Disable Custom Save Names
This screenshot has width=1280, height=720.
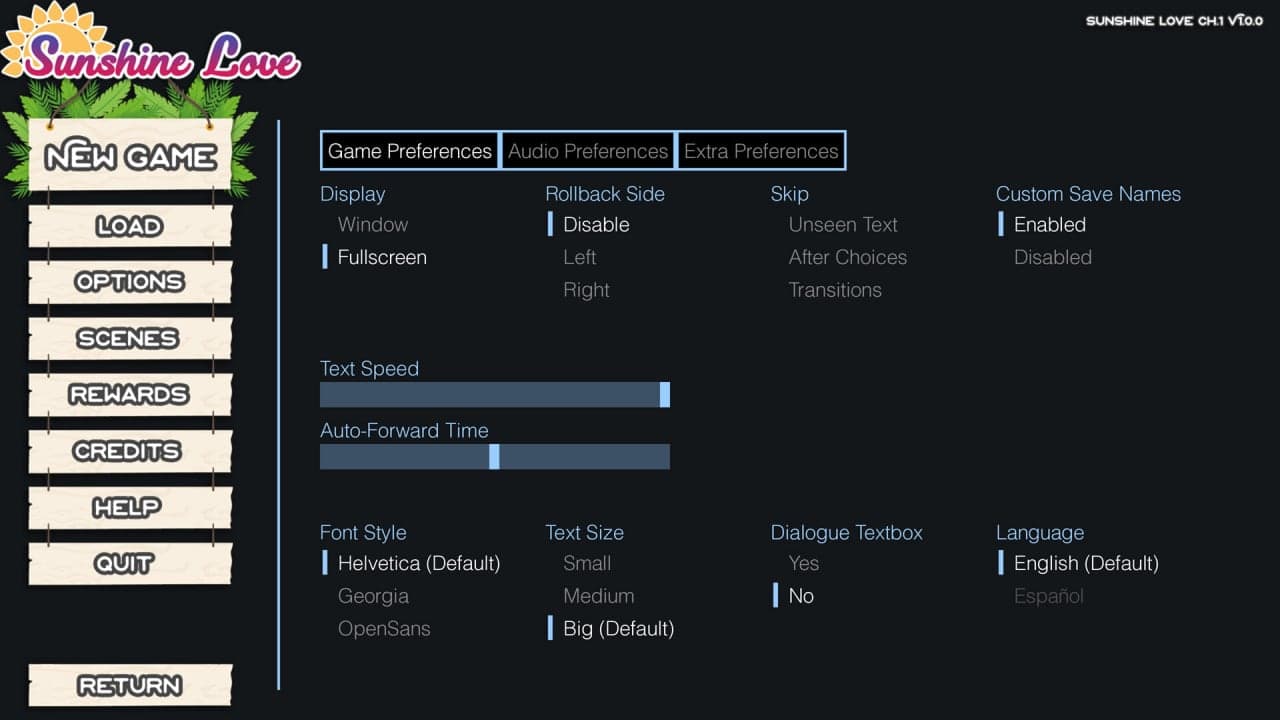(1052, 257)
